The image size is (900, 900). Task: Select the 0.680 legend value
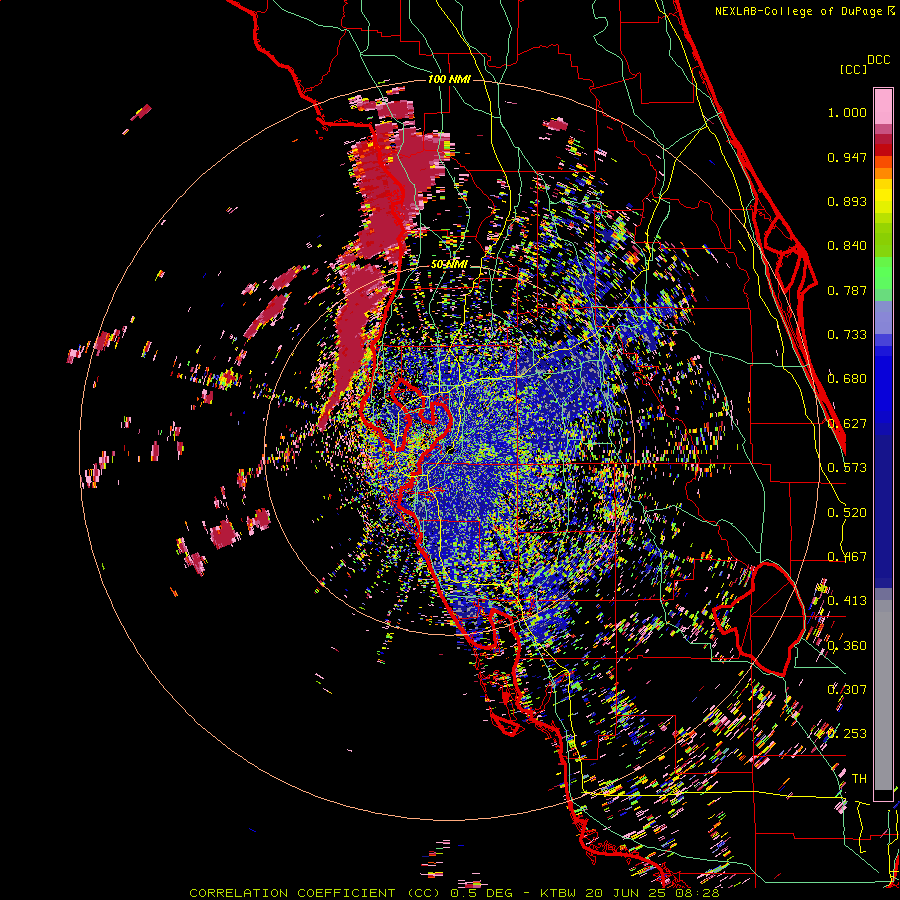pos(847,379)
